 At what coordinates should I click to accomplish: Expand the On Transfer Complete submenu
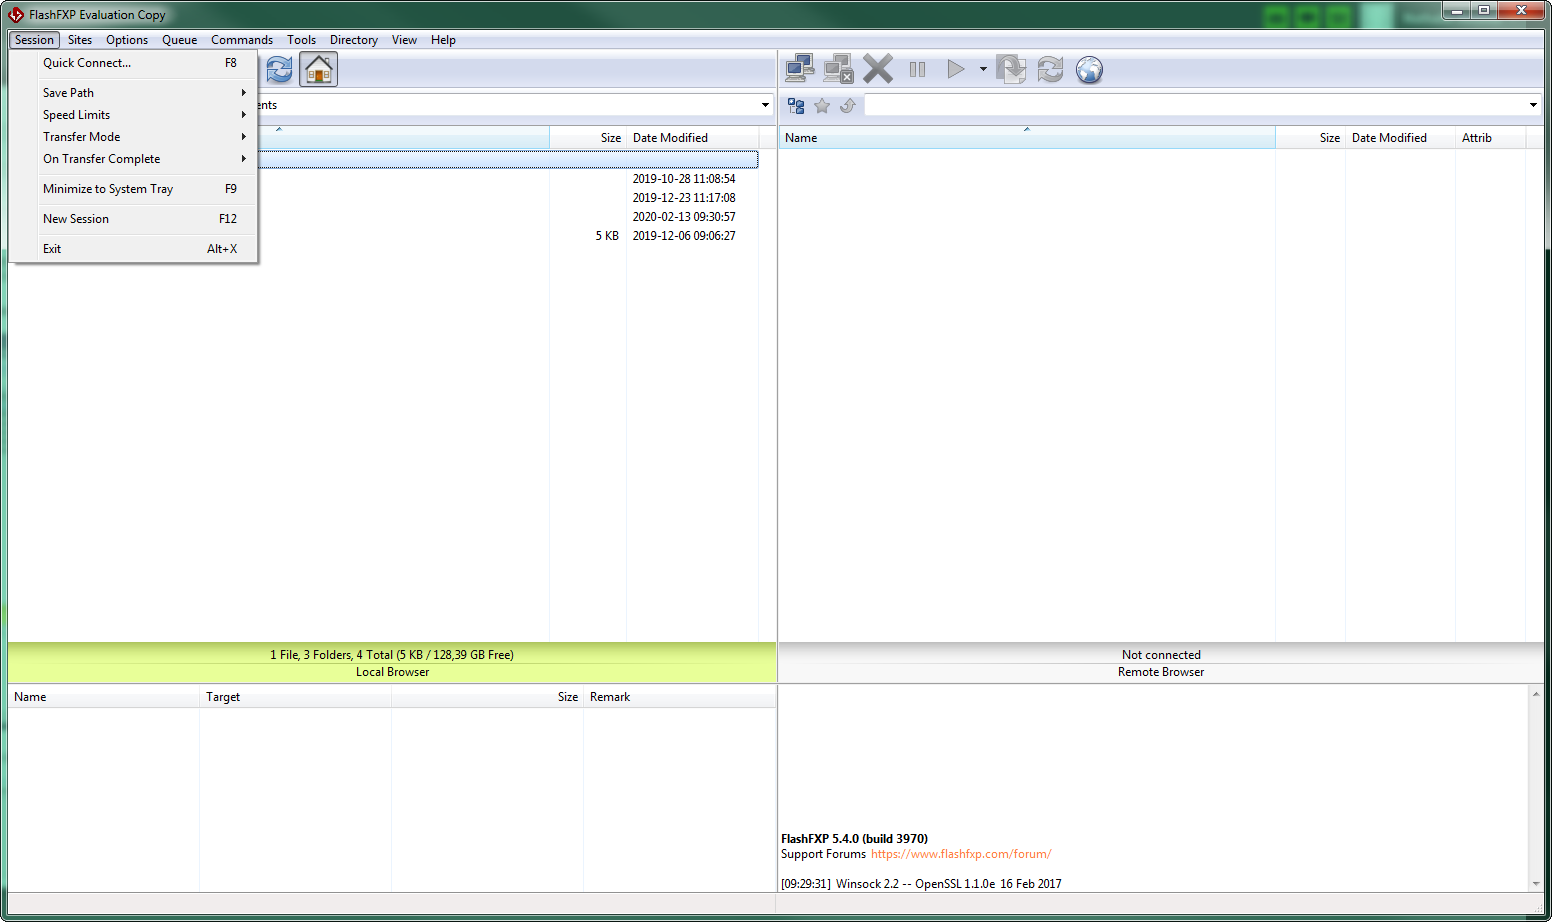133,159
